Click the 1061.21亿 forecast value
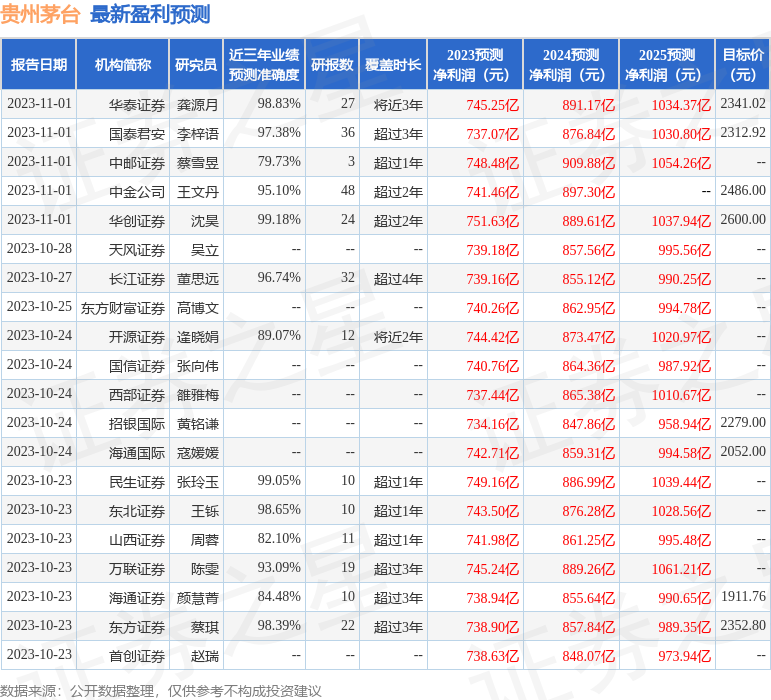771x700 pixels. click(x=681, y=569)
